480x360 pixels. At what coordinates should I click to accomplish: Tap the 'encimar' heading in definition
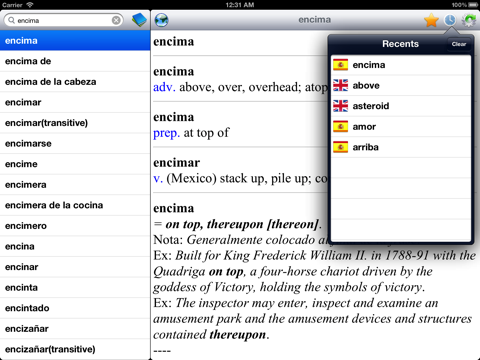[x=177, y=163]
